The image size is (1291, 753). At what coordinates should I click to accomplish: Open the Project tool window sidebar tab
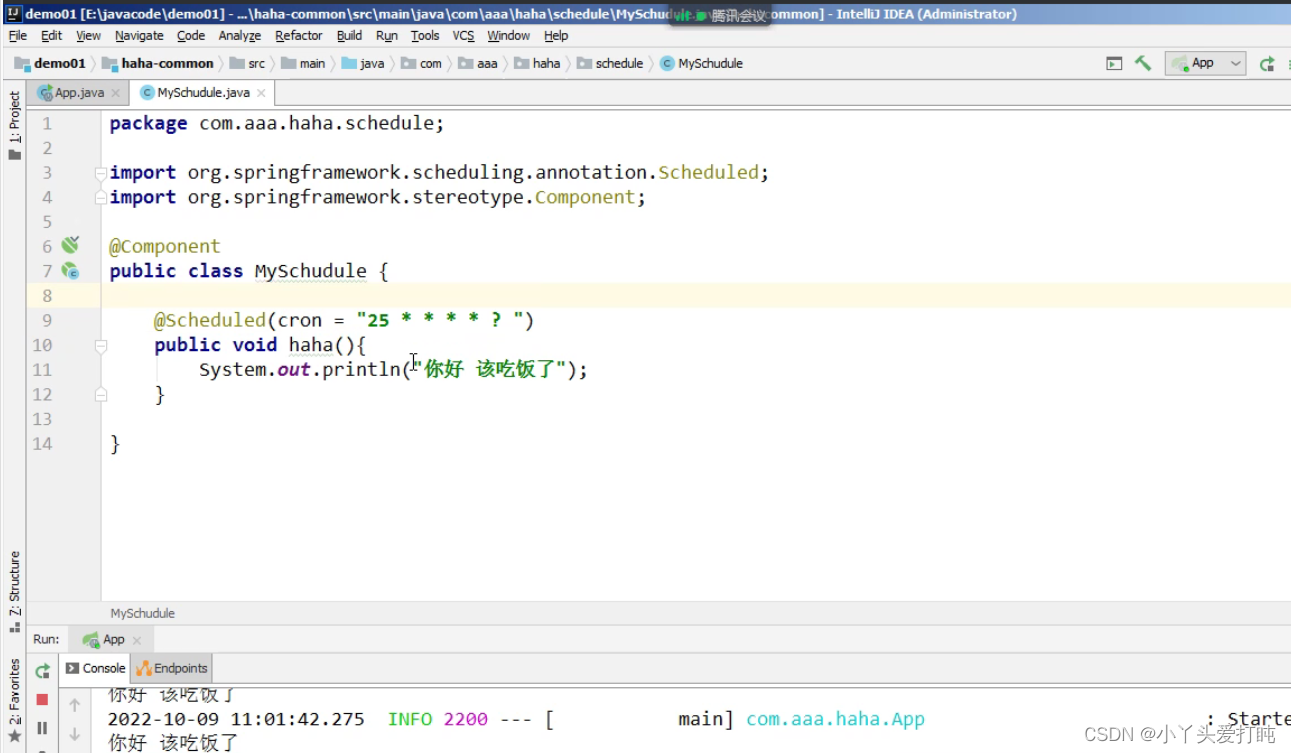14,125
